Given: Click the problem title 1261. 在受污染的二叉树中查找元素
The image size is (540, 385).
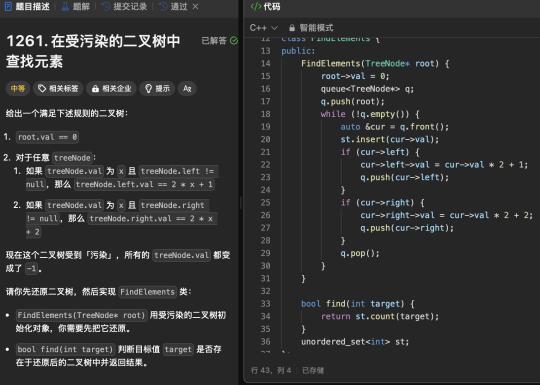Looking at the screenshot, I should click(93, 51).
